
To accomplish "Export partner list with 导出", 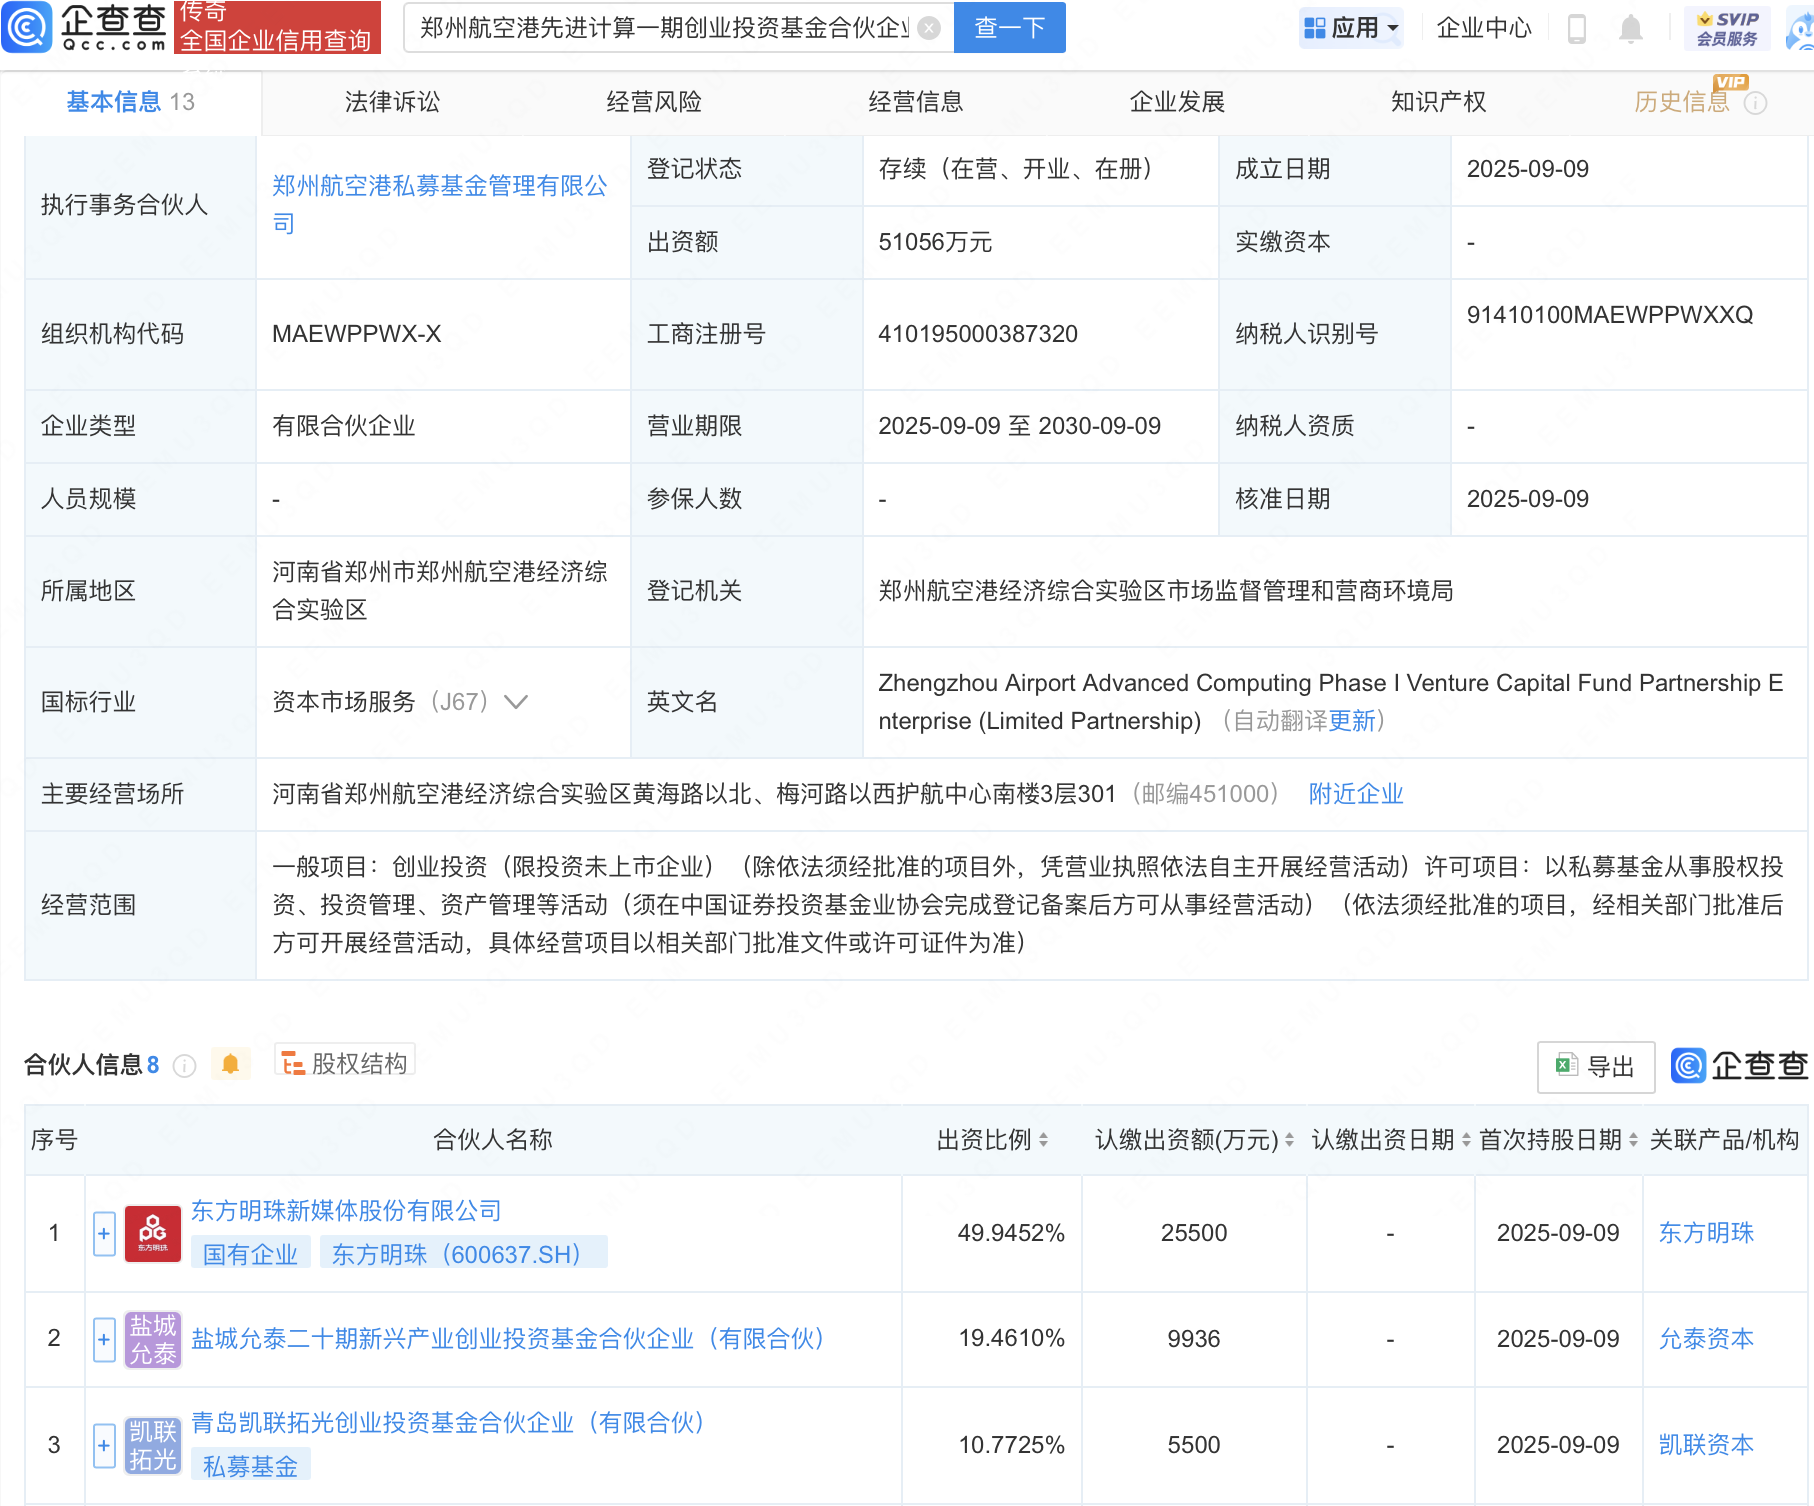I will click(x=1595, y=1067).
